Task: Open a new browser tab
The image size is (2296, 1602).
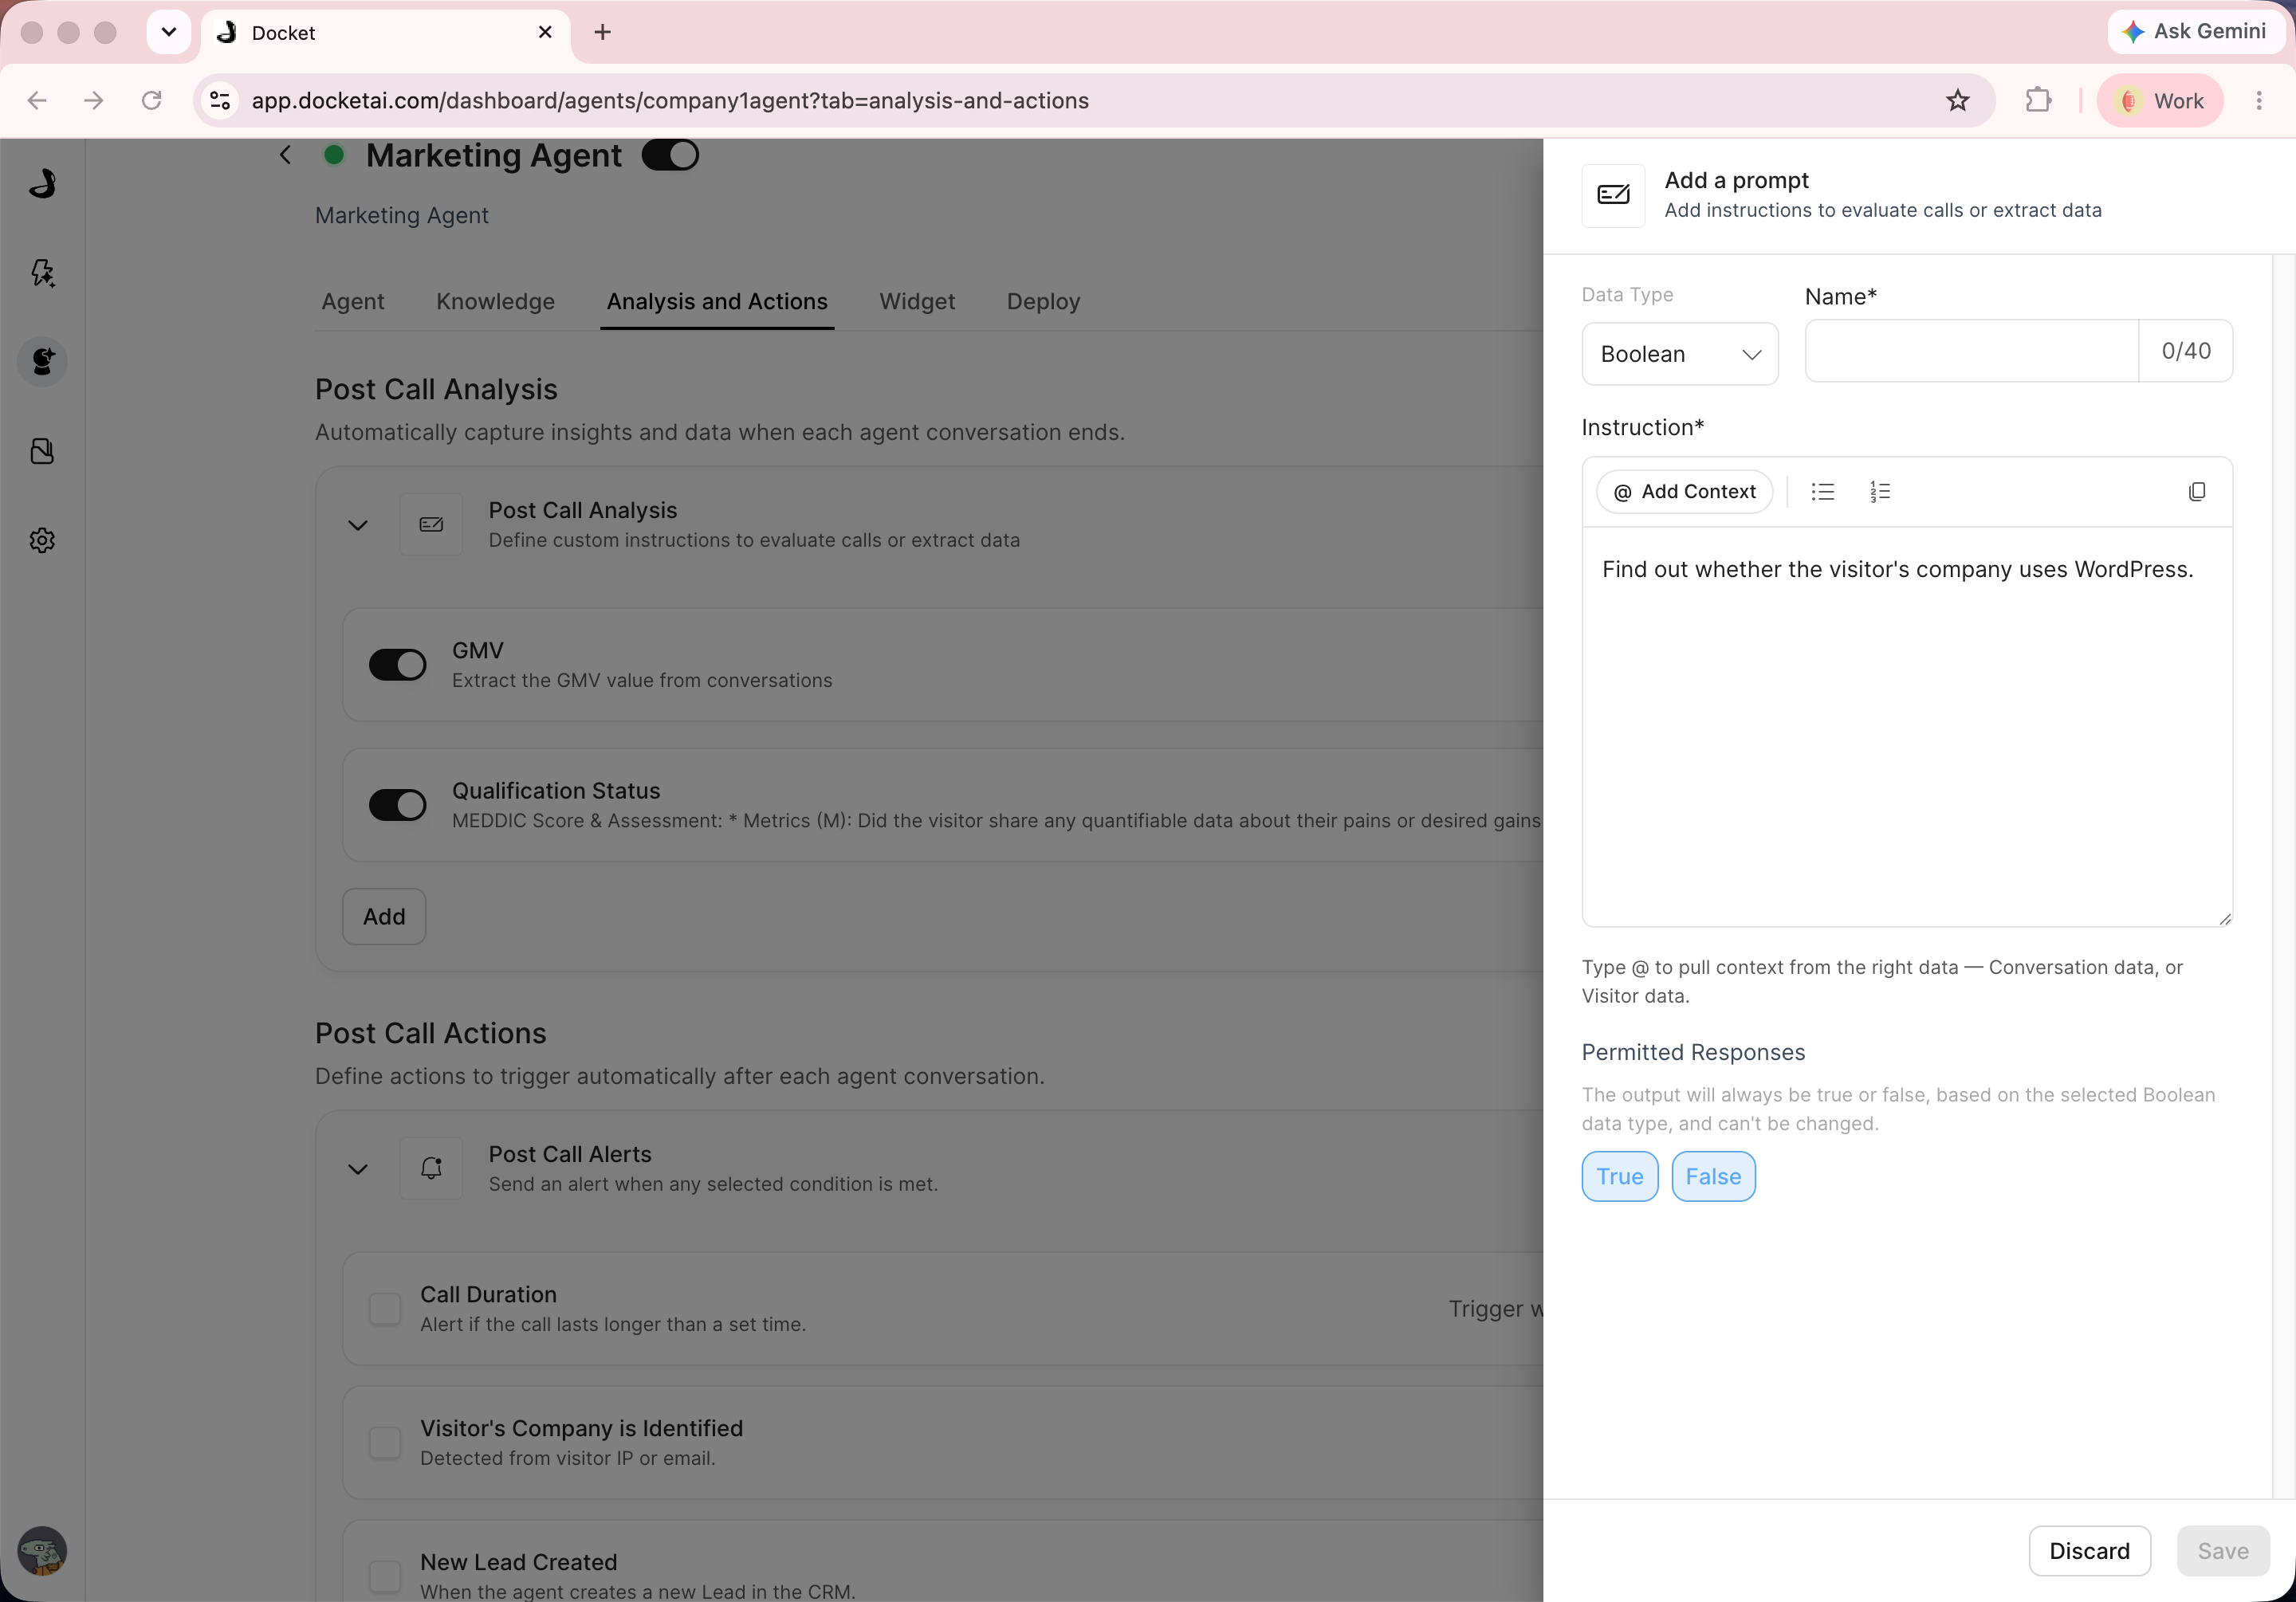Action: tap(602, 33)
